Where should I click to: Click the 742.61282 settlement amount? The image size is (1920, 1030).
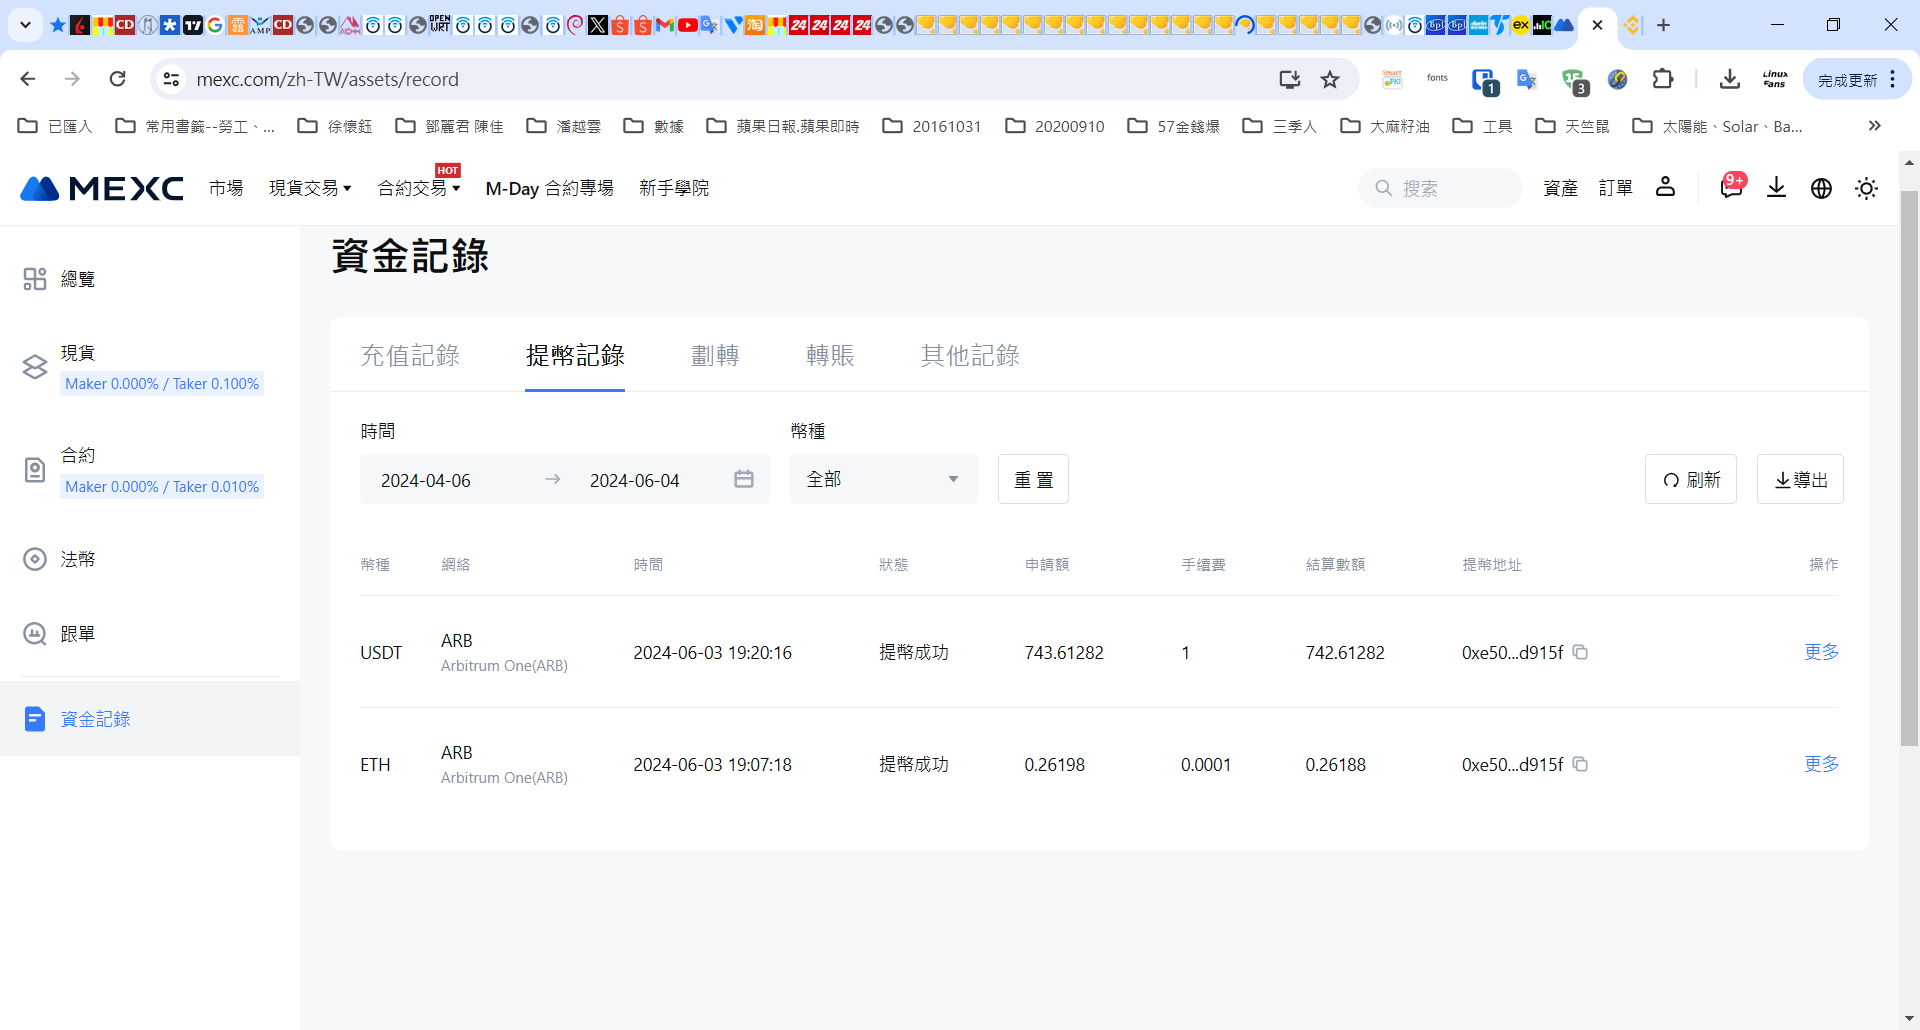(x=1345, y=653)
